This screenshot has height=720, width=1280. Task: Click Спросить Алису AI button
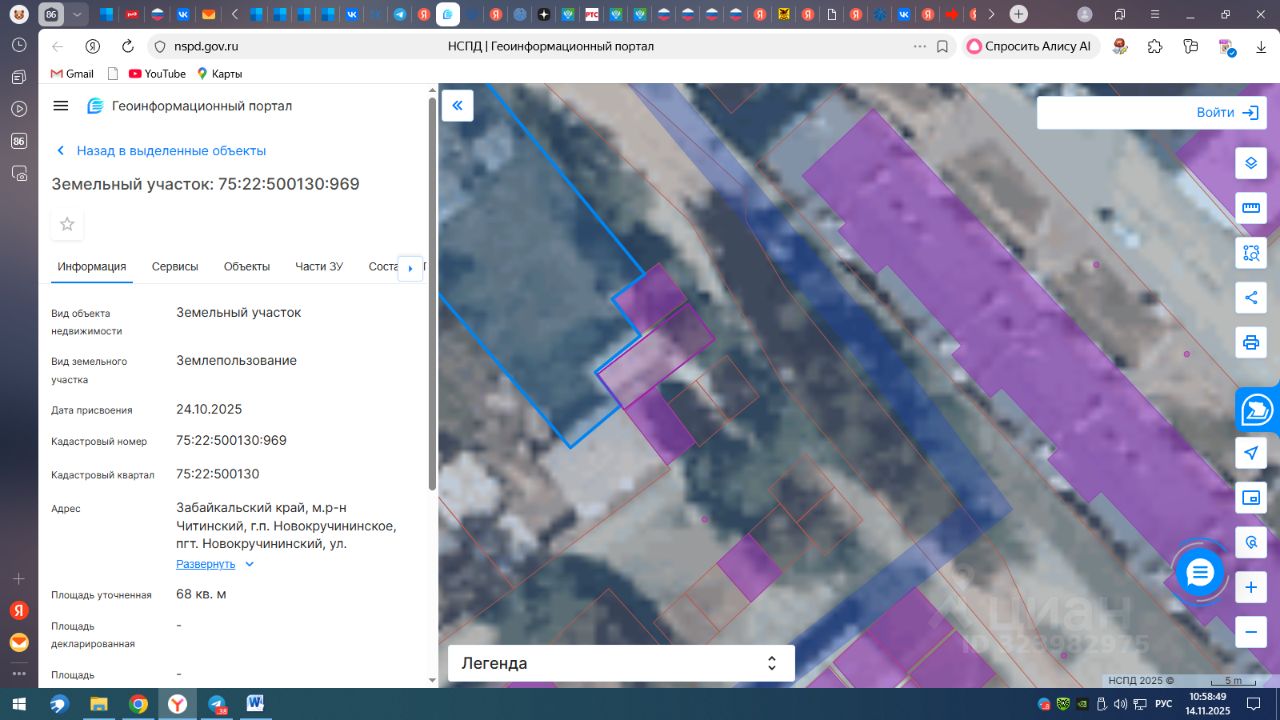tap(1031, 46)
